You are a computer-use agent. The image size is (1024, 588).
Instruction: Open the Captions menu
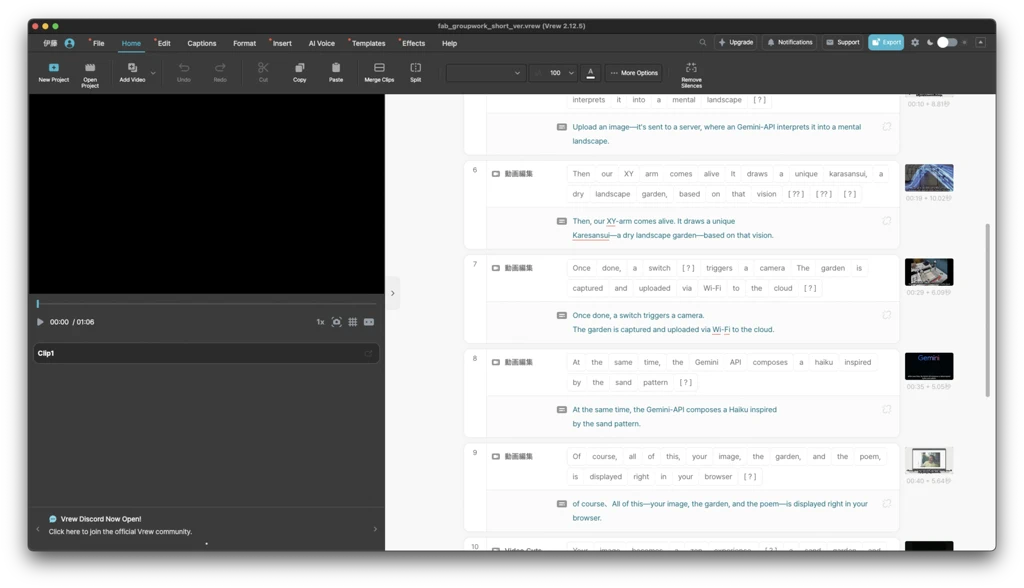202,43
